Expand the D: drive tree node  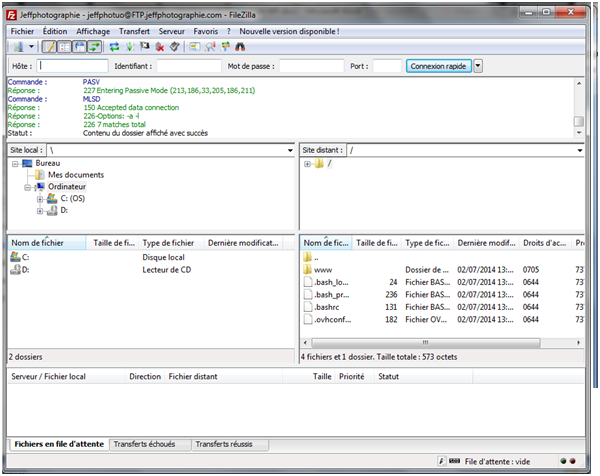tap(40, 211)
